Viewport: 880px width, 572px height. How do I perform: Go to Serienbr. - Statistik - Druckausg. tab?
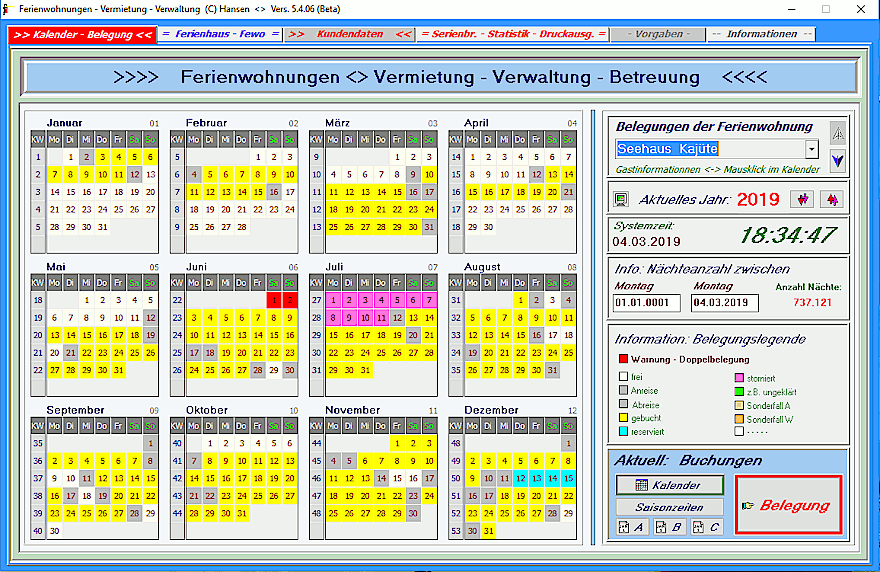coord(513,34)
